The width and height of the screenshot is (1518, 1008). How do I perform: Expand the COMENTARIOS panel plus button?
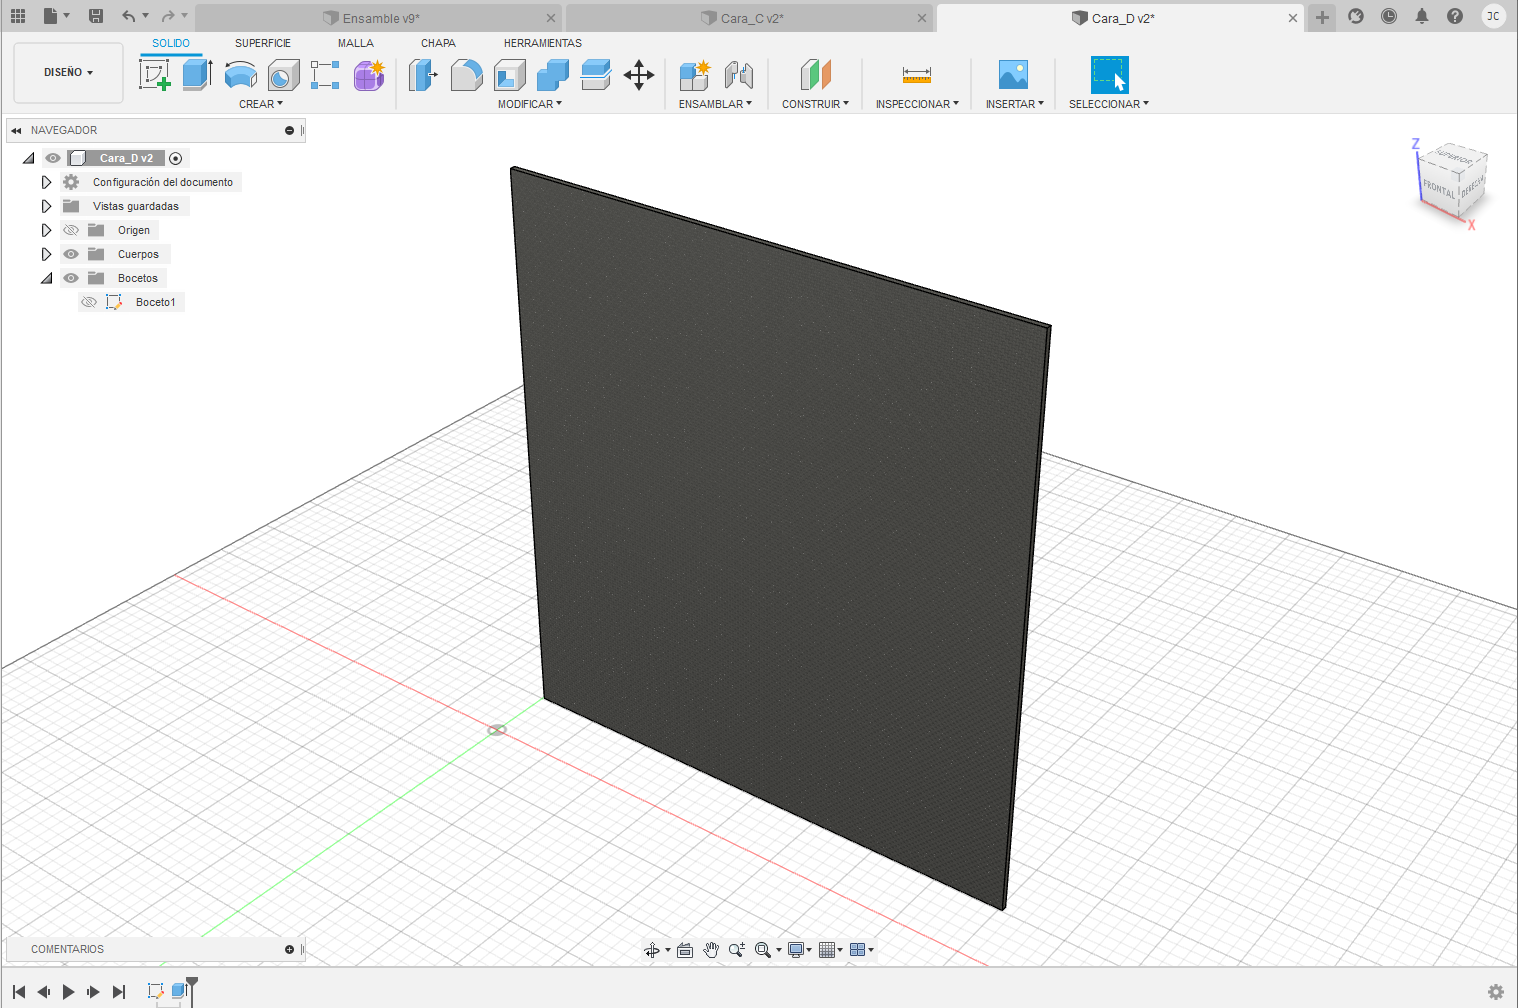290,949
